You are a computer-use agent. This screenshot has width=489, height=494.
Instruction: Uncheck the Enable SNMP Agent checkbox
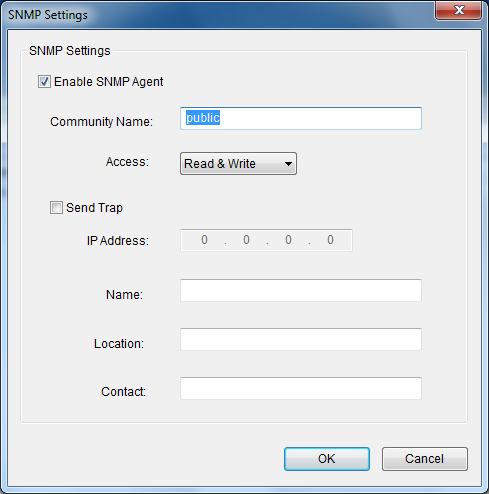click(x=44, y=82)
